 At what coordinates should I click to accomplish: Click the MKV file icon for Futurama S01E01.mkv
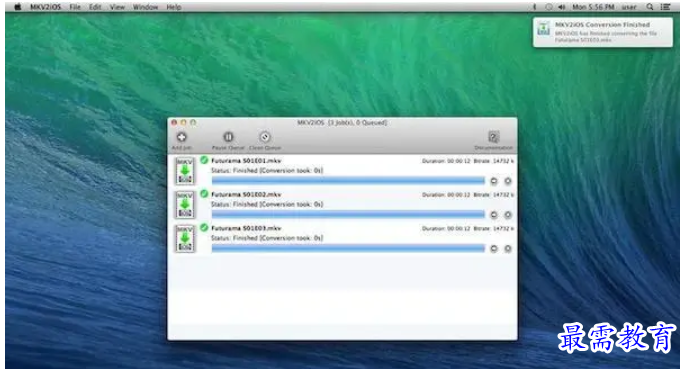tap(185, 171)
